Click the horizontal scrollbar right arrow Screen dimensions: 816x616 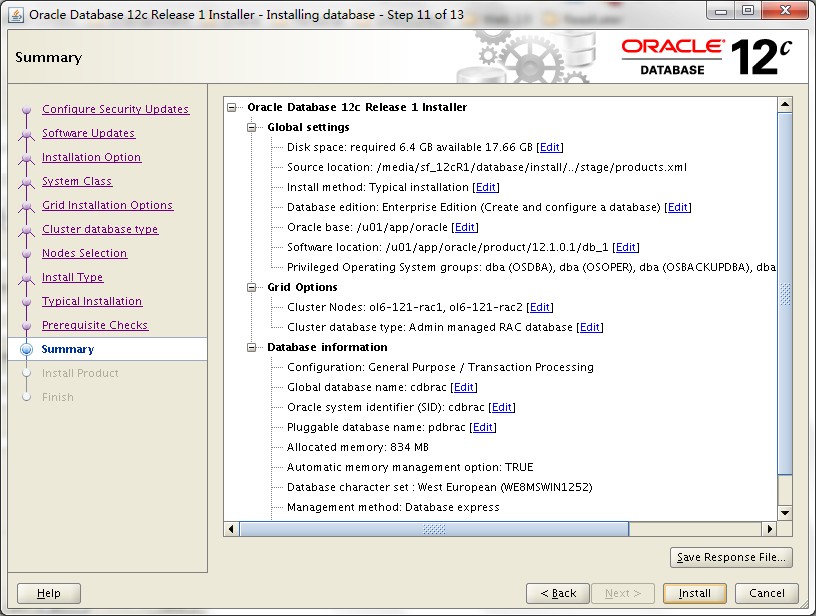click(x=770, y=529)
